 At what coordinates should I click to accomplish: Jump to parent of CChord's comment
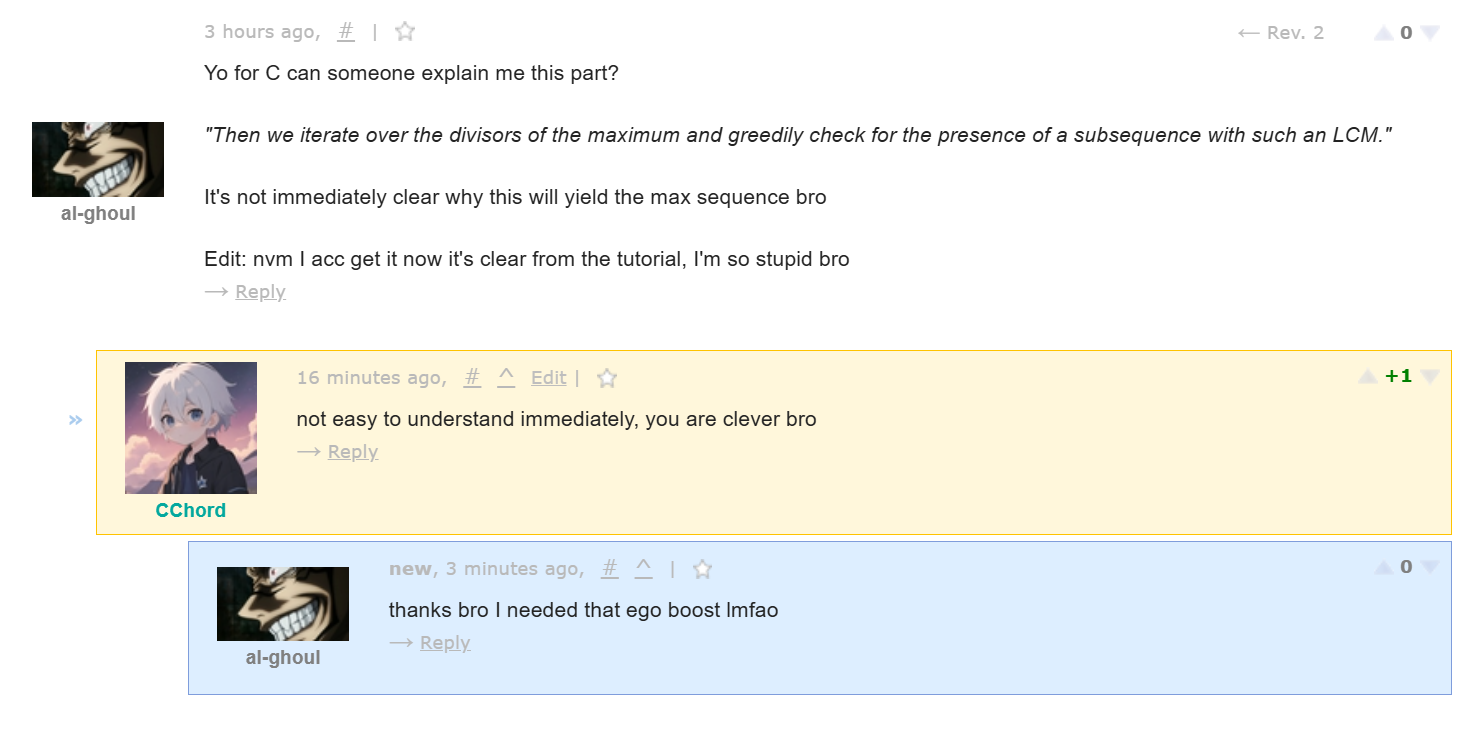[x=506, y=378]
